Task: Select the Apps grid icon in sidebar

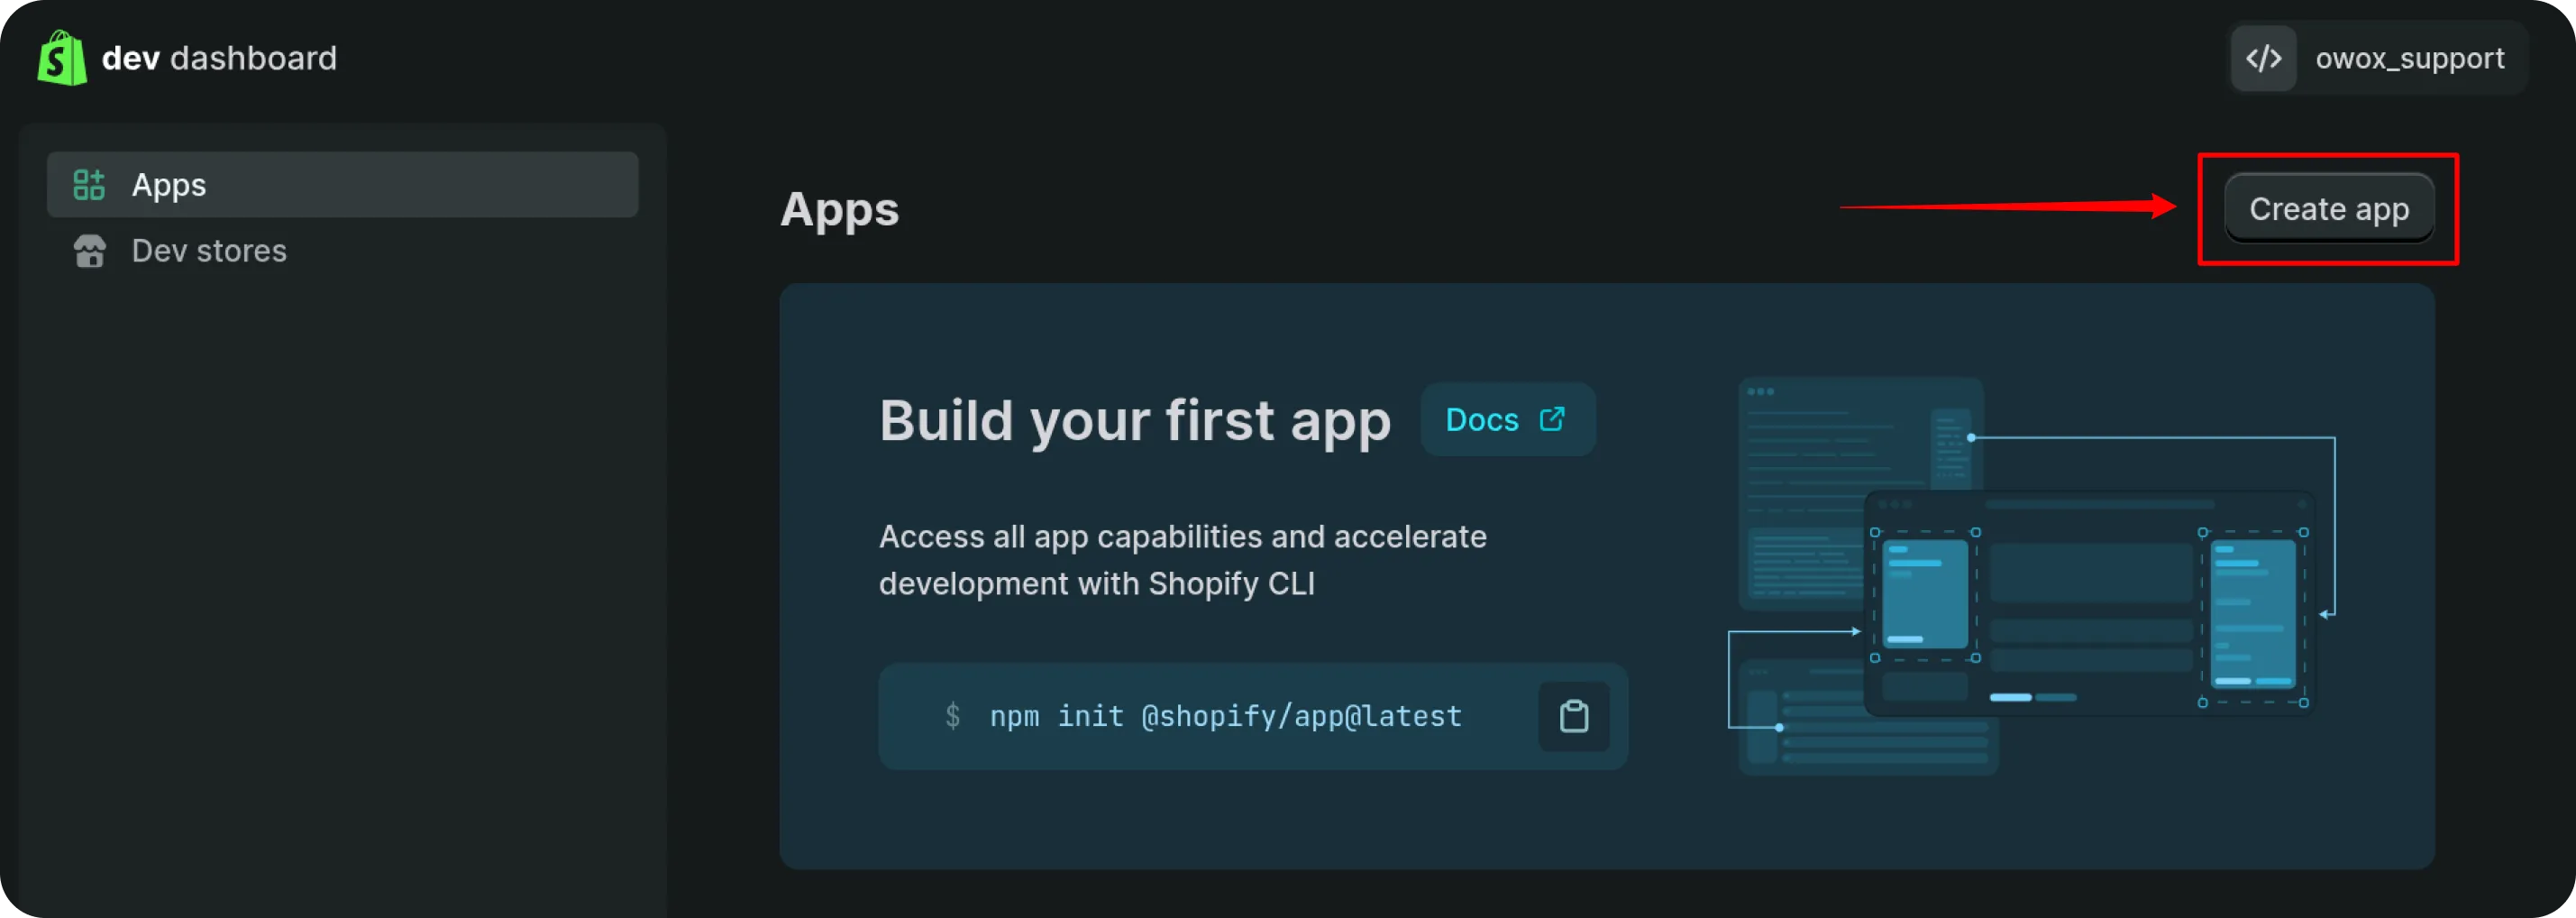Action: click(89, 184)
